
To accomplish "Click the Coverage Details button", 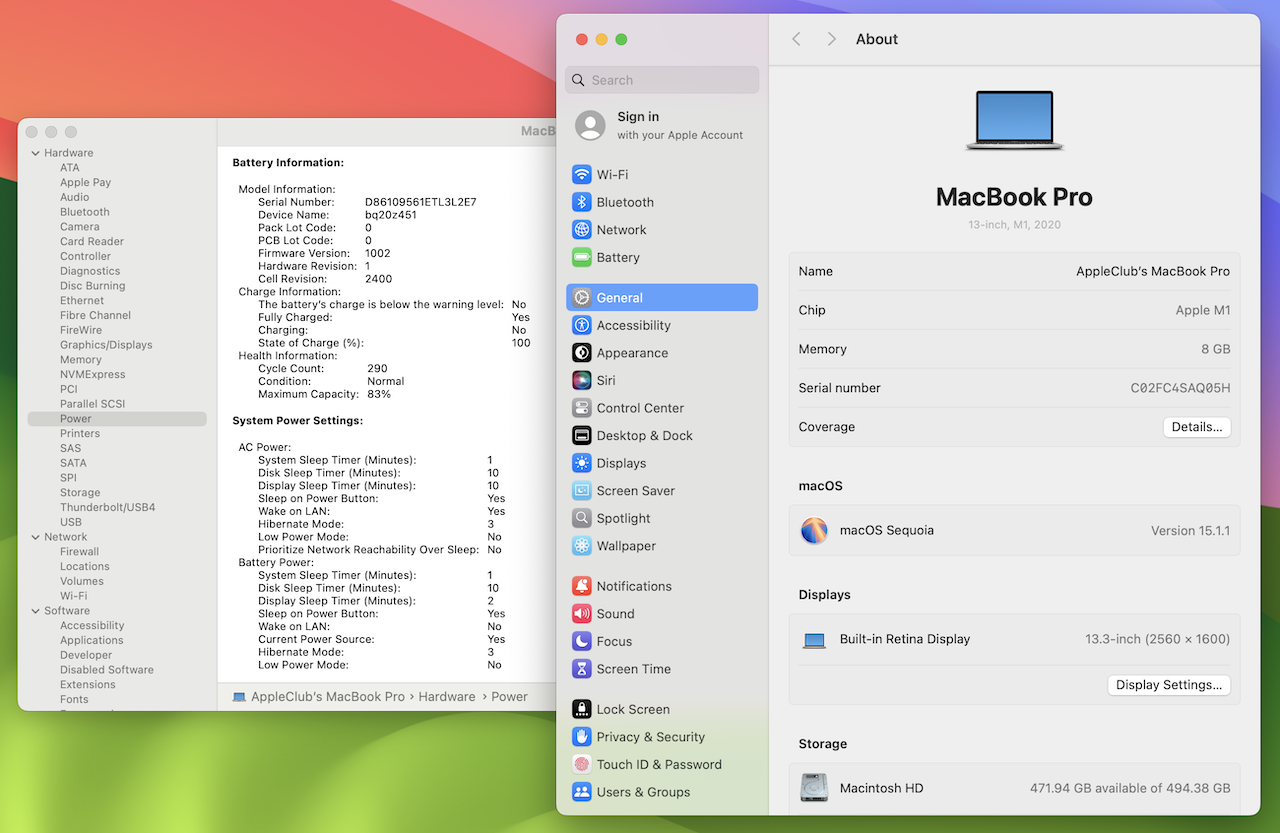I will pyautogui.click(x=1197, y=427).
